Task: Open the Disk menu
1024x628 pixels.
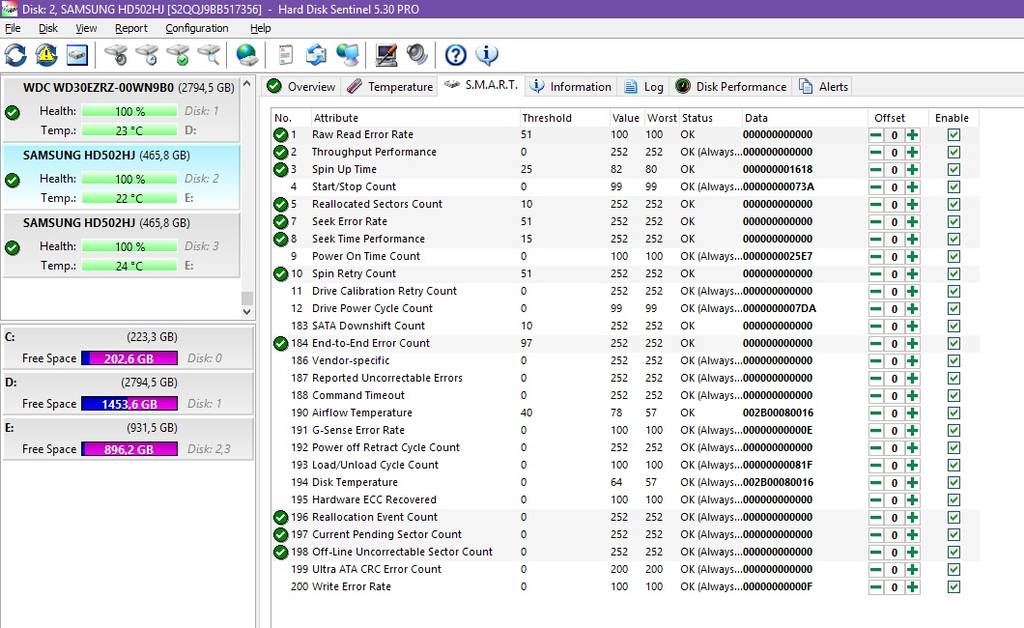Action: pyautogui.click(x=48, y=28)
